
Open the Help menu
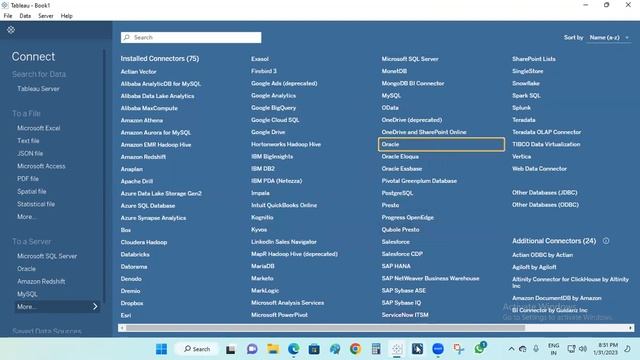coord(67,16)
